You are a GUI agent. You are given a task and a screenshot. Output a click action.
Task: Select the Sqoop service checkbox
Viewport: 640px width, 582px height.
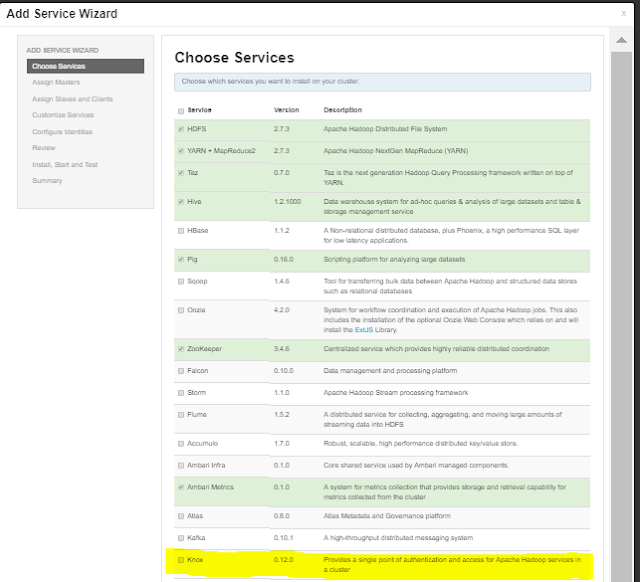point(181,281)
